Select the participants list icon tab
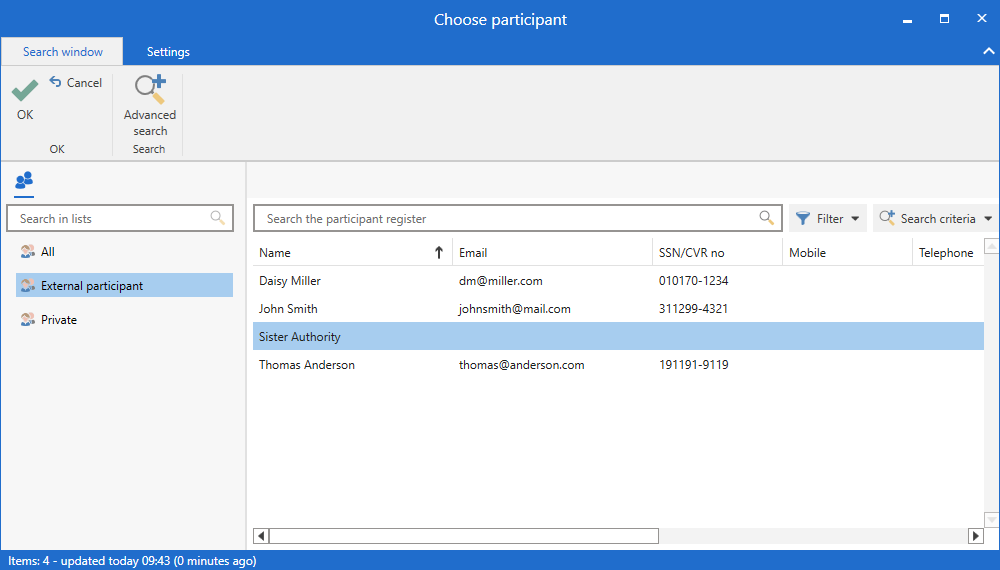This screenshot has height=570, width=1000. [x=24, y=180]
